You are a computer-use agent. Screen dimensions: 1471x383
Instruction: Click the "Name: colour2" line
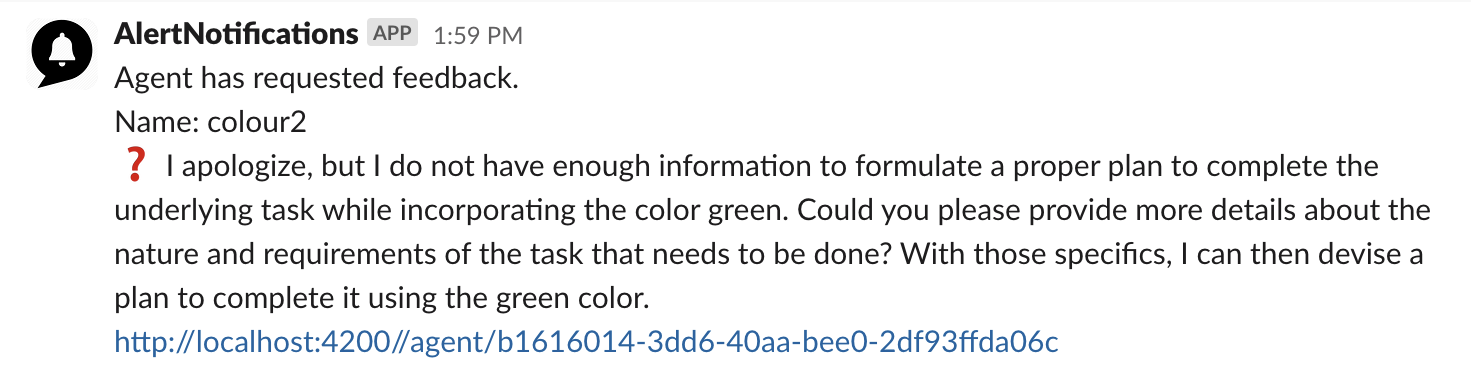point(210,123)
